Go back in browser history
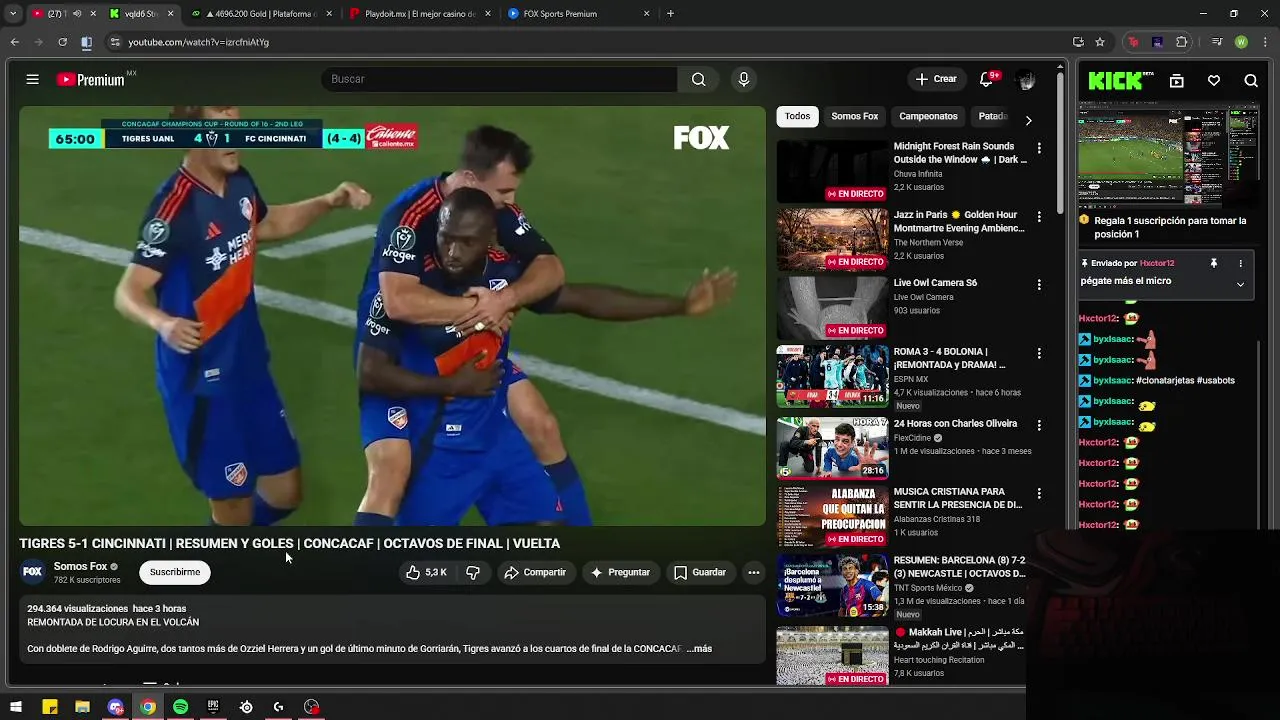The image size is (1280, 720). pos(14,42)
